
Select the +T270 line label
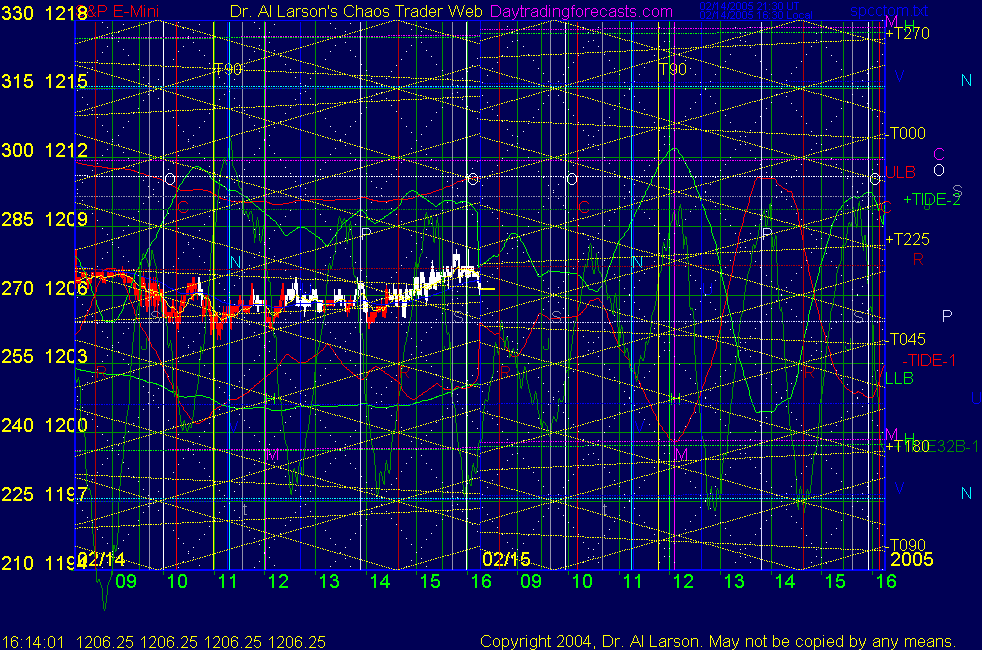(x=907, y=34)
